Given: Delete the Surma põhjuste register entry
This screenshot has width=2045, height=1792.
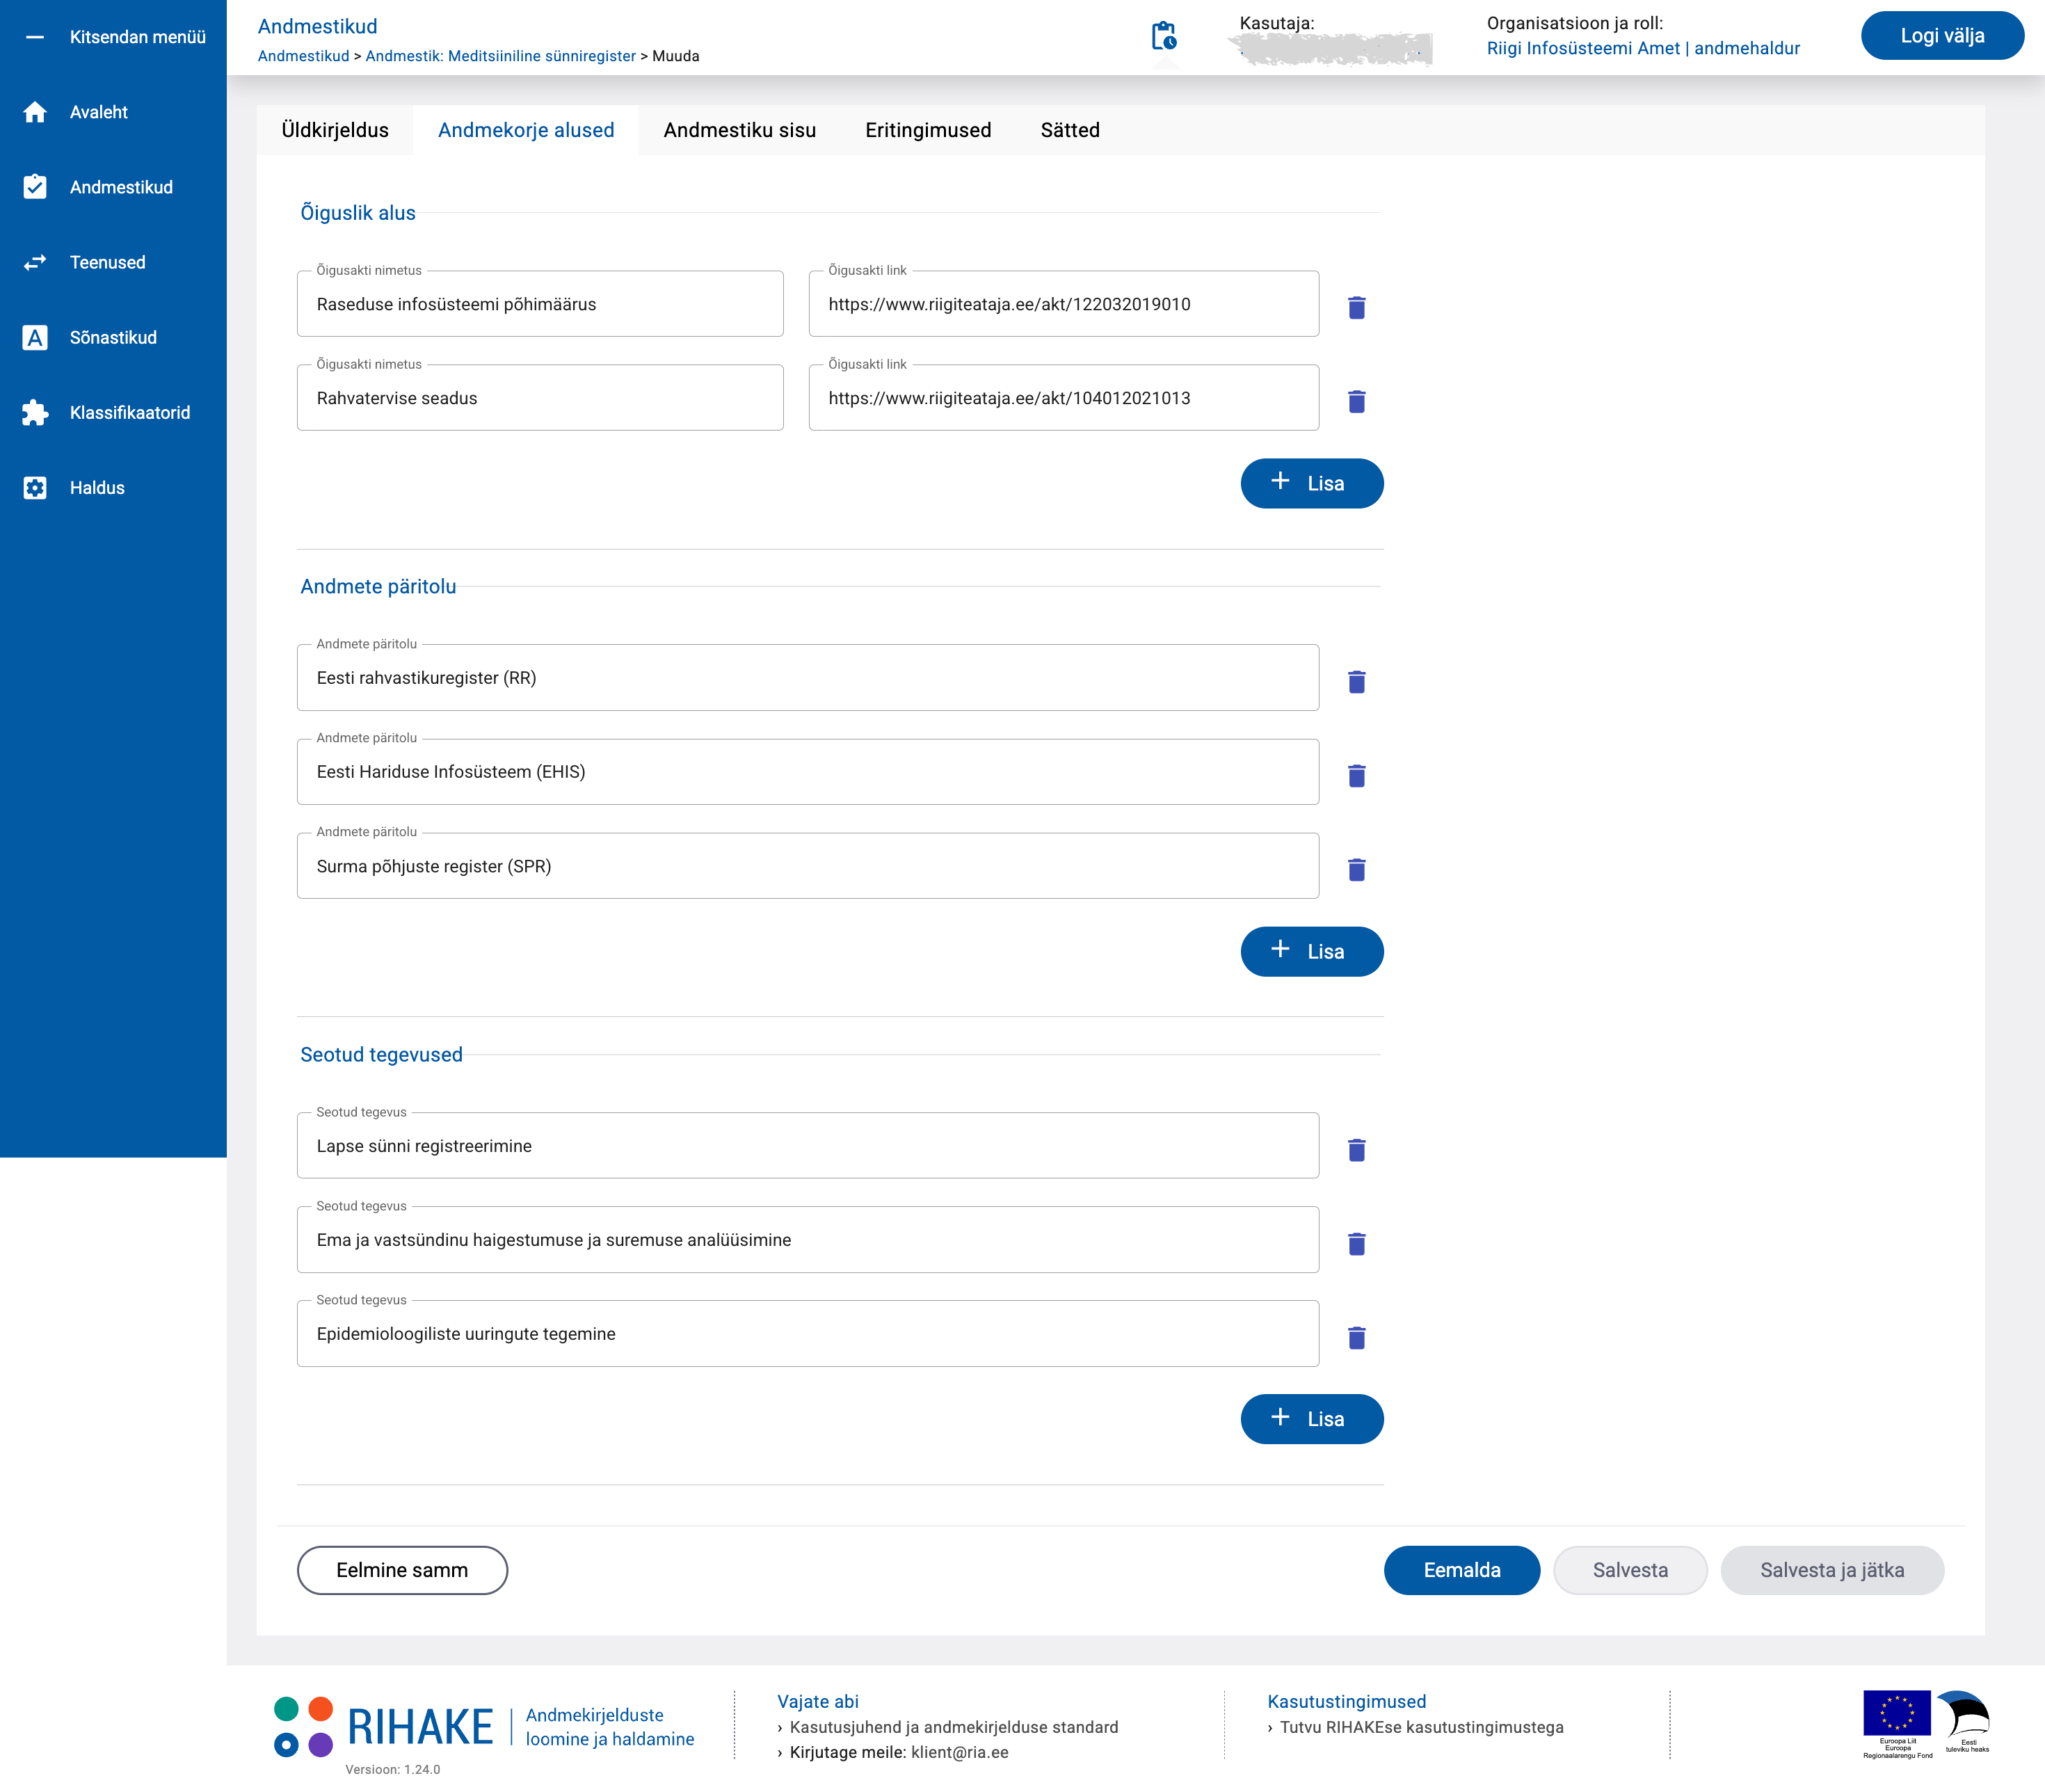Looking at the screenshot, I should [x=1356, y=869].
